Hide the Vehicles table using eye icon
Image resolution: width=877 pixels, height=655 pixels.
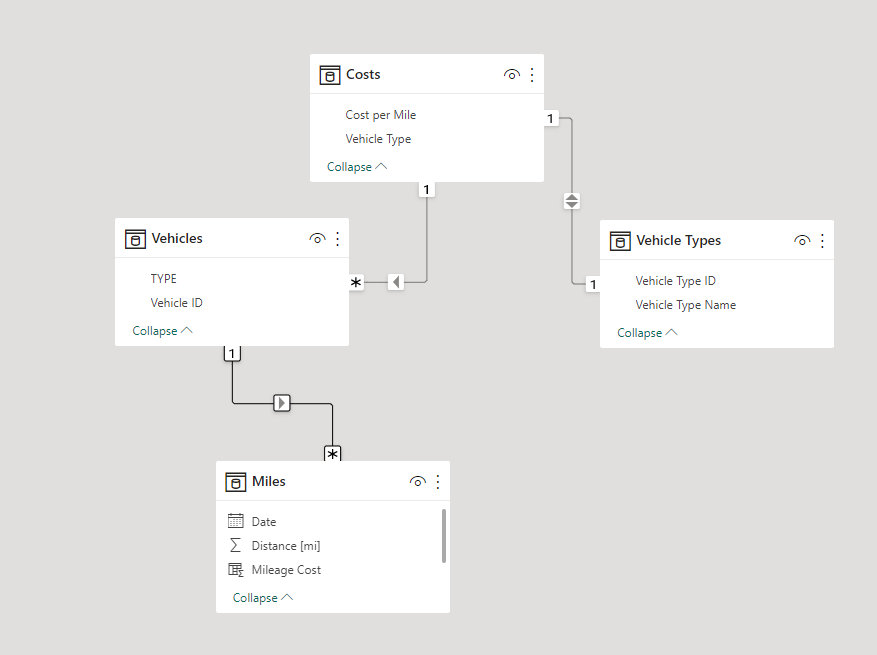317,239
